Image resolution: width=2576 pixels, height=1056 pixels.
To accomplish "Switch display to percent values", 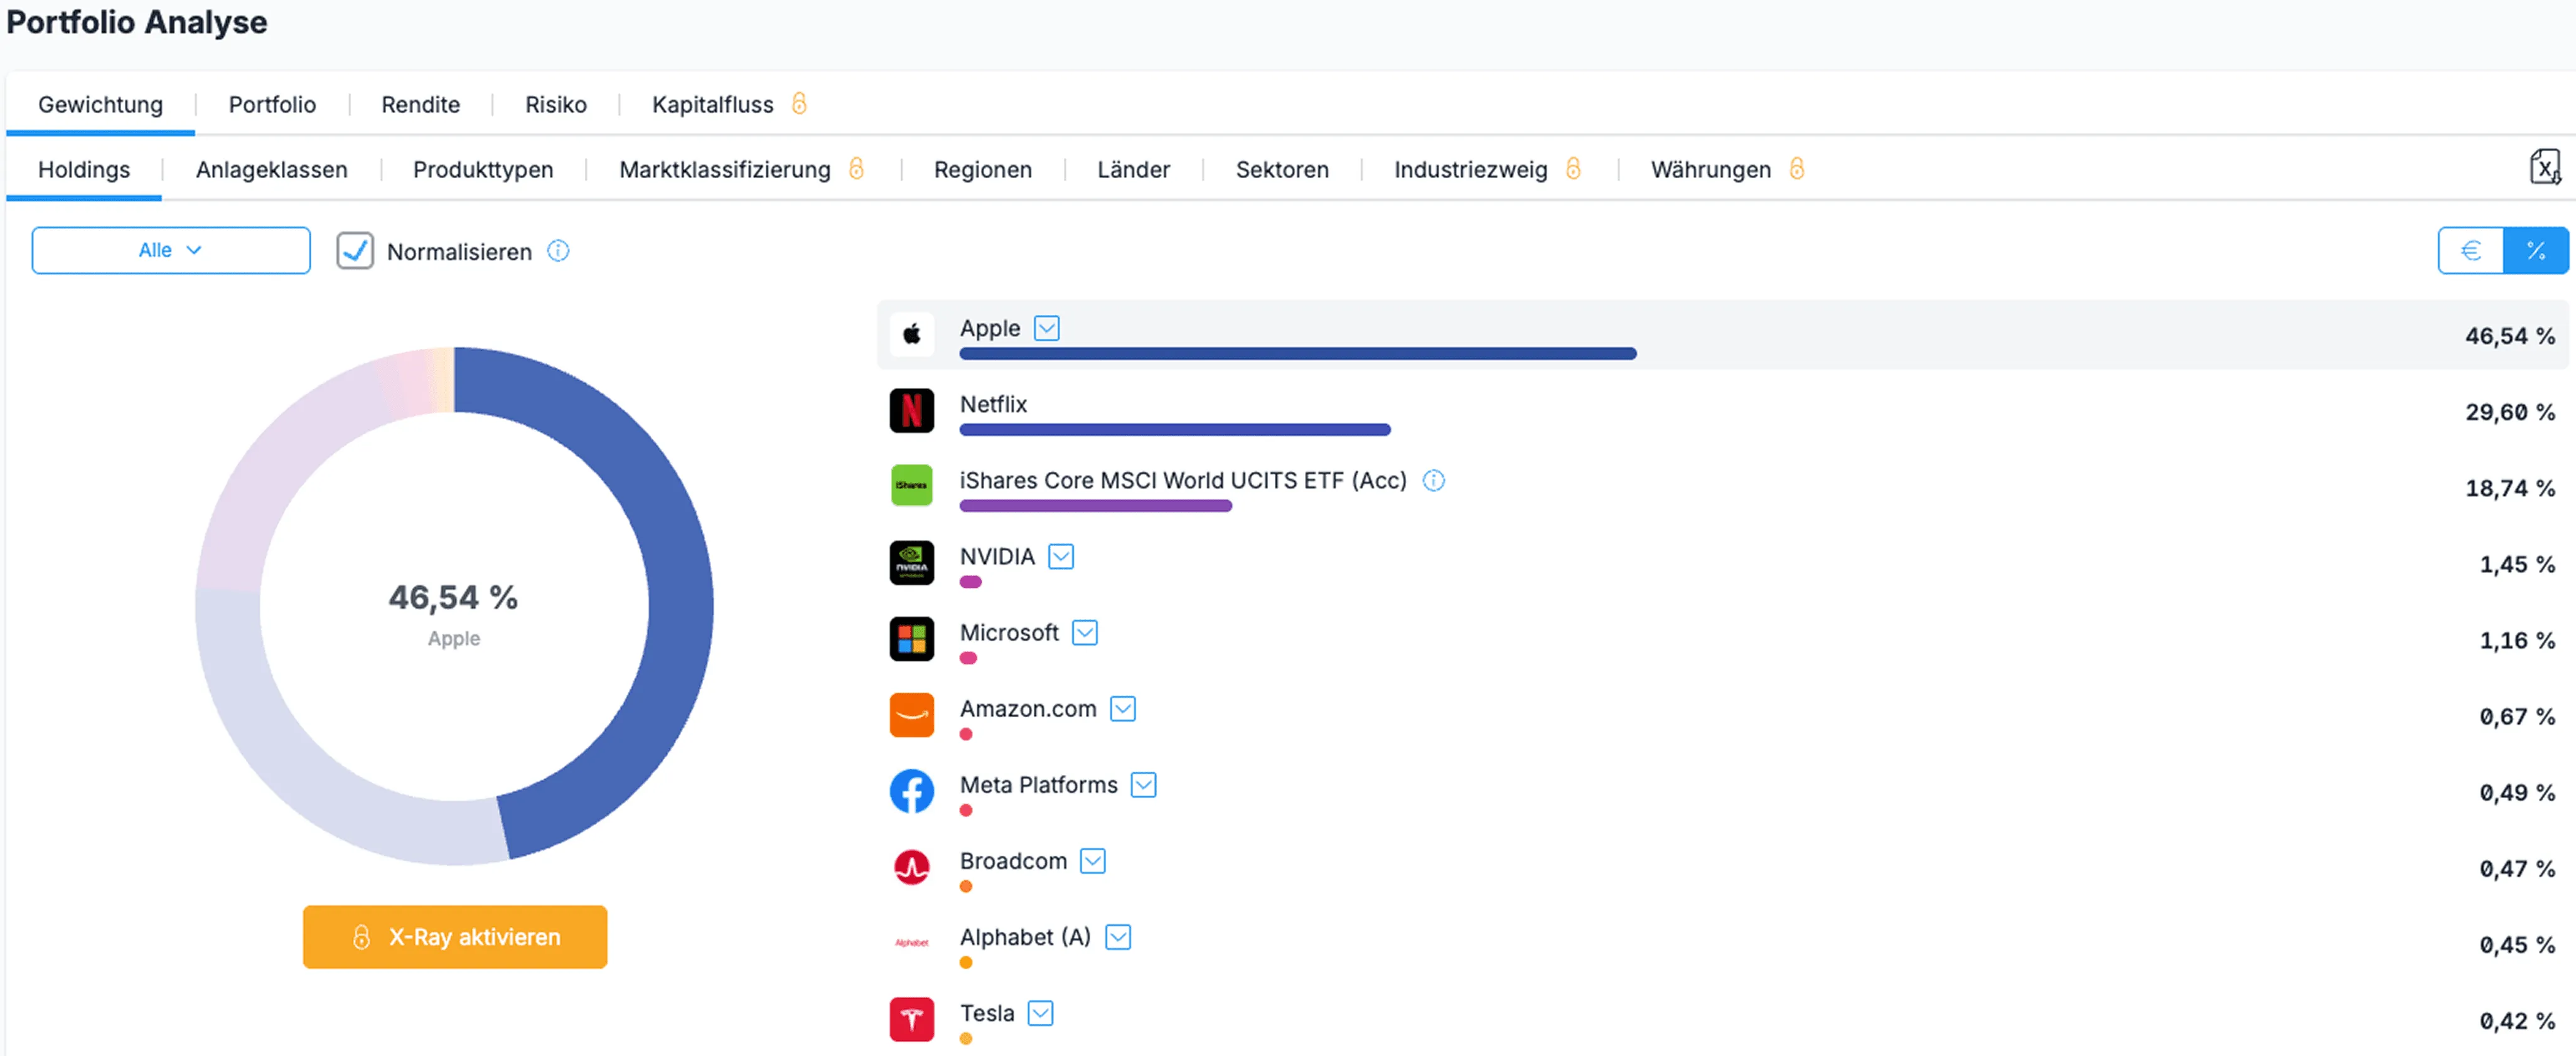I will [2535, 250].
